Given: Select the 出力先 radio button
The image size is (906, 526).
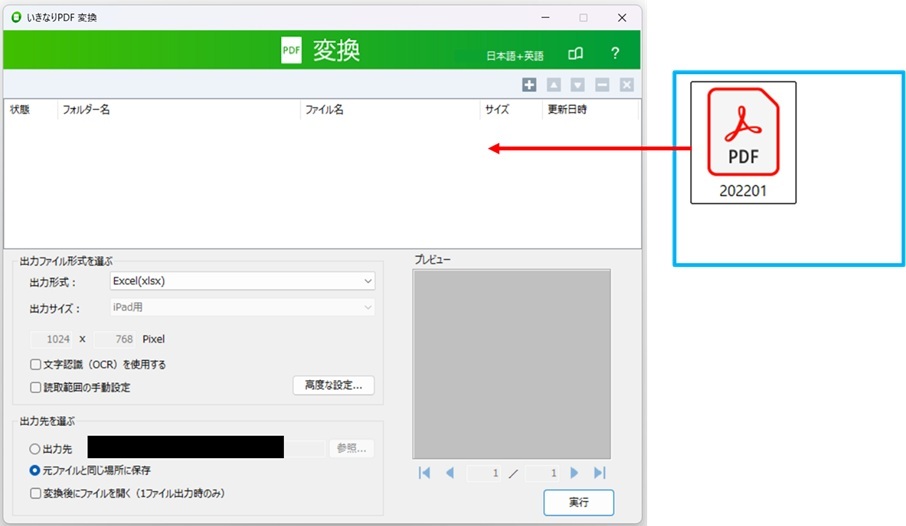Looking at the screenshot, I should coord(36,449).
